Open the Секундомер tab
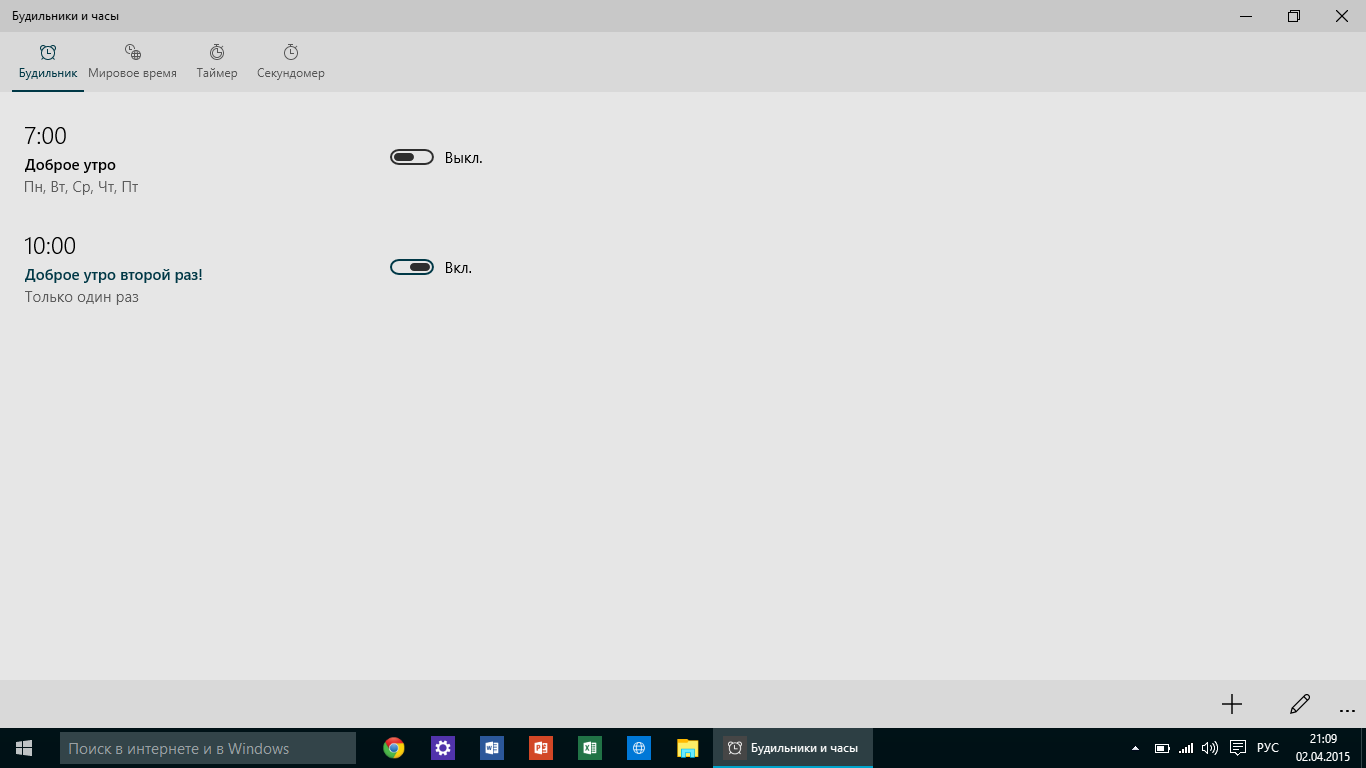 coord(291,62)
